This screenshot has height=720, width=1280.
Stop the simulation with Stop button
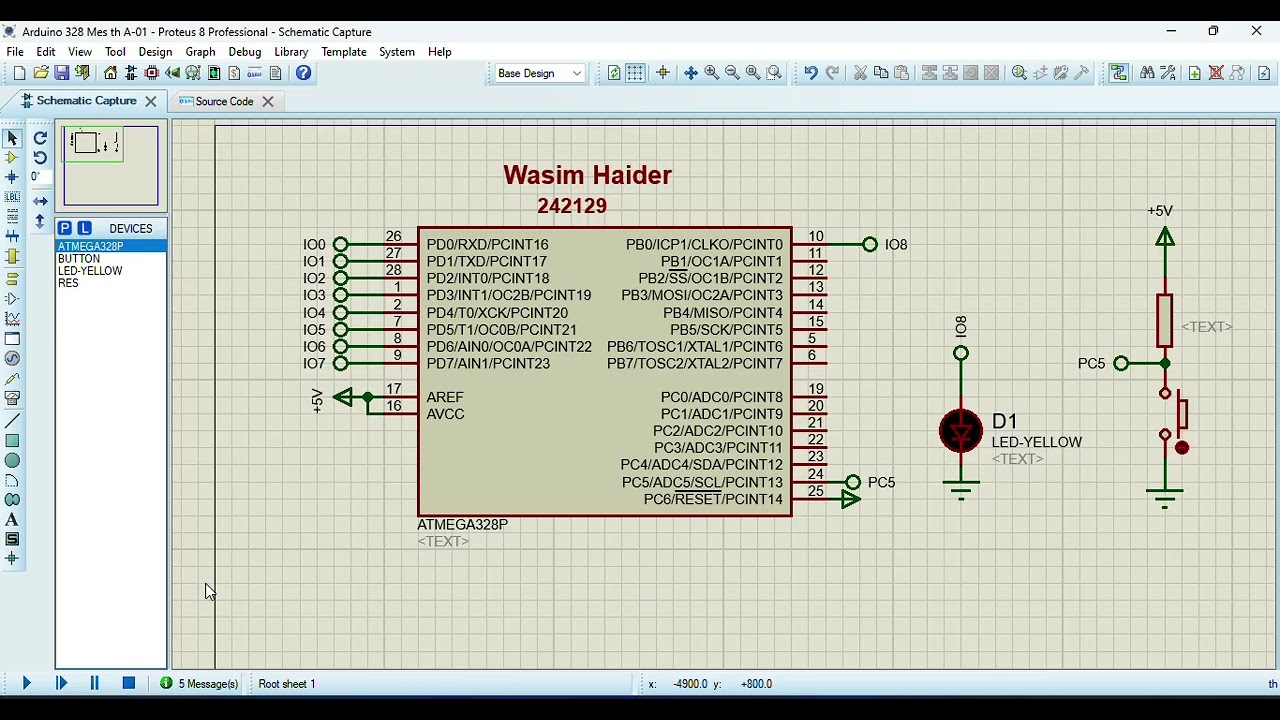coord(129,684)
